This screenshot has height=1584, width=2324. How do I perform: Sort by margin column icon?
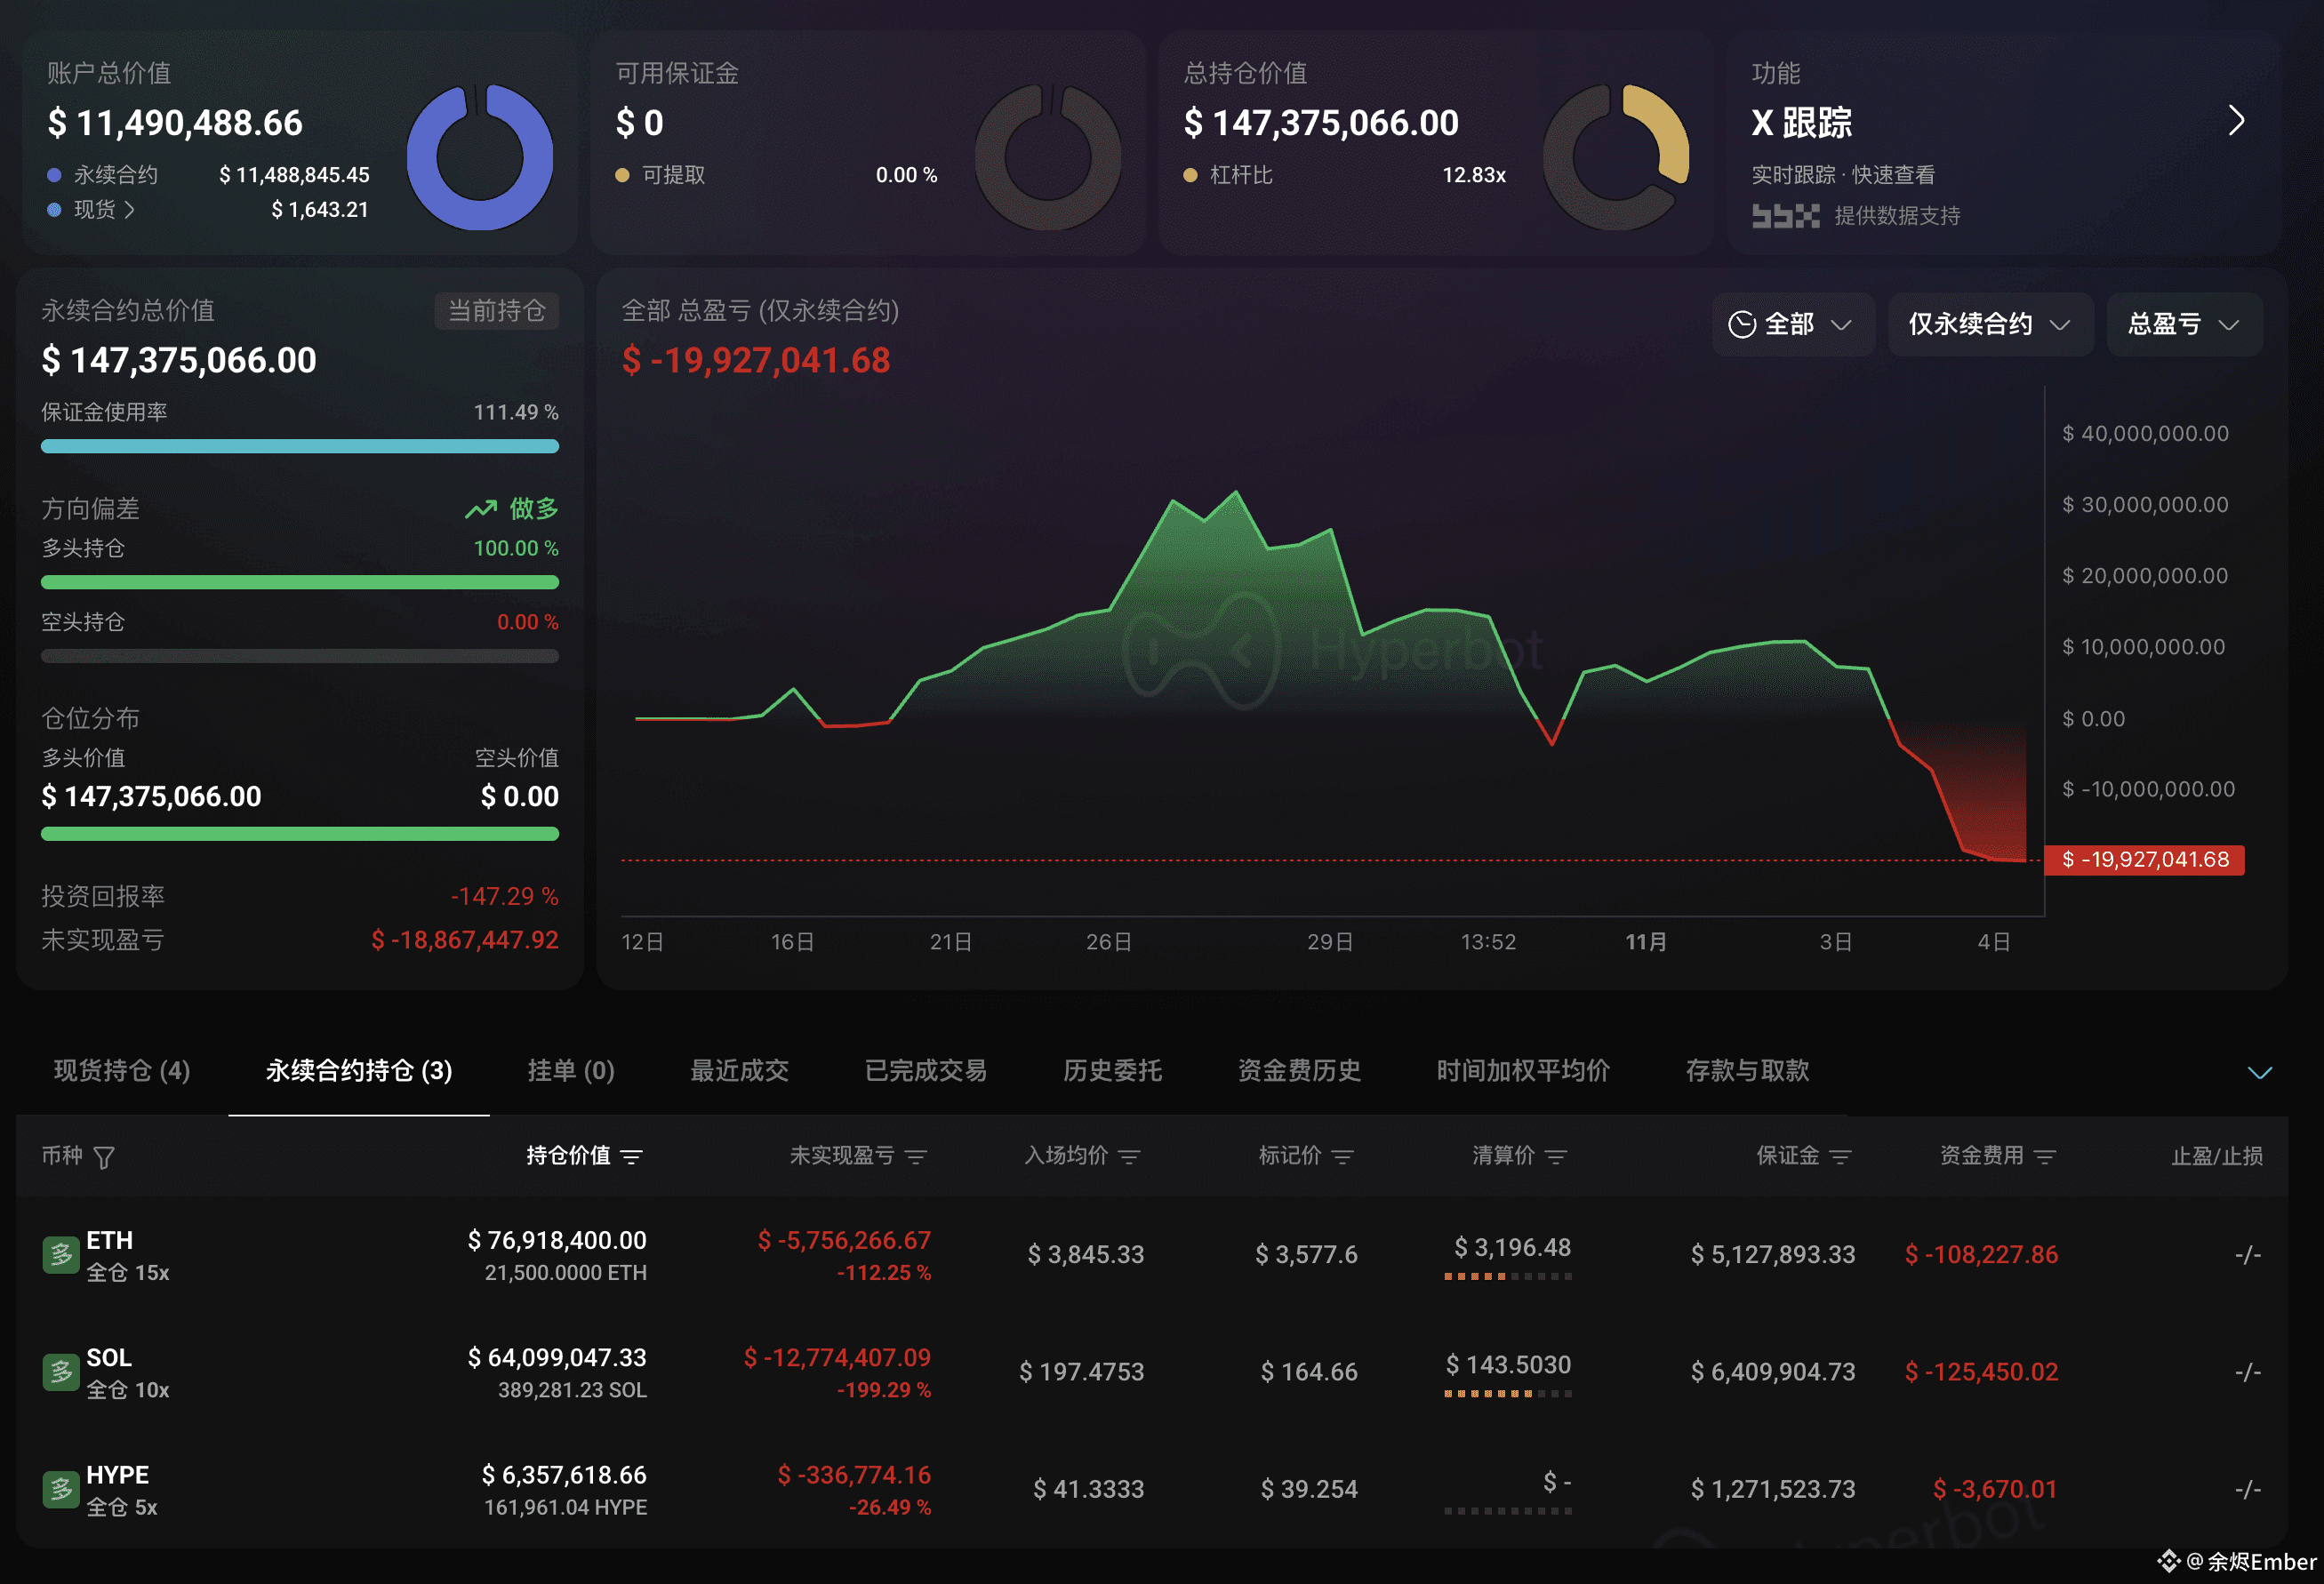(x=1840, y=1156)
